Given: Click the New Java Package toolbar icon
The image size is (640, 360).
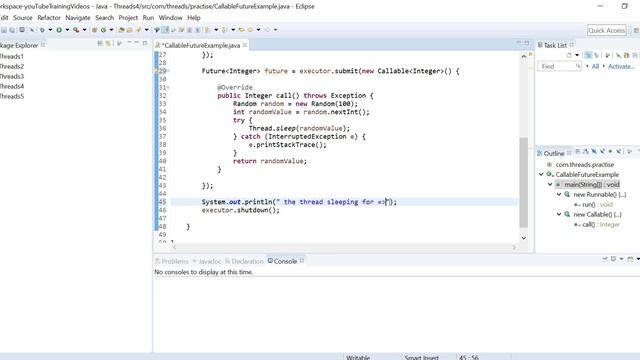Looking at the screenshot, I should (94, 30).
